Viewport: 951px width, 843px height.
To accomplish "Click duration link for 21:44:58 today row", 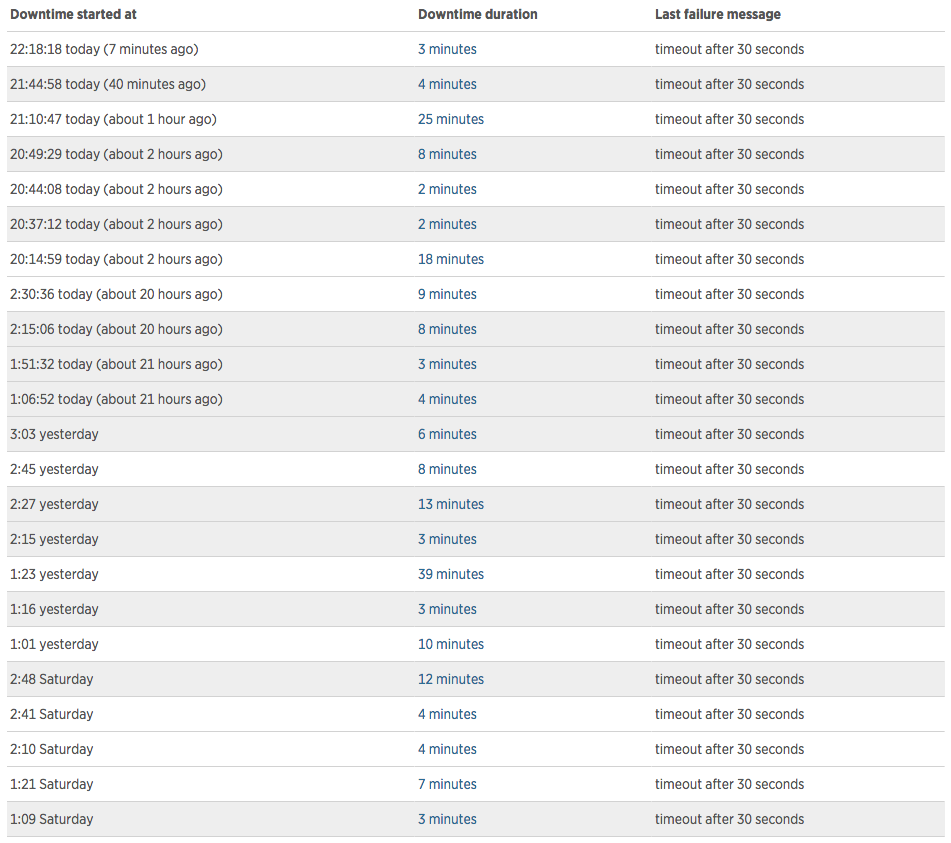I will [x=447, y=84].
